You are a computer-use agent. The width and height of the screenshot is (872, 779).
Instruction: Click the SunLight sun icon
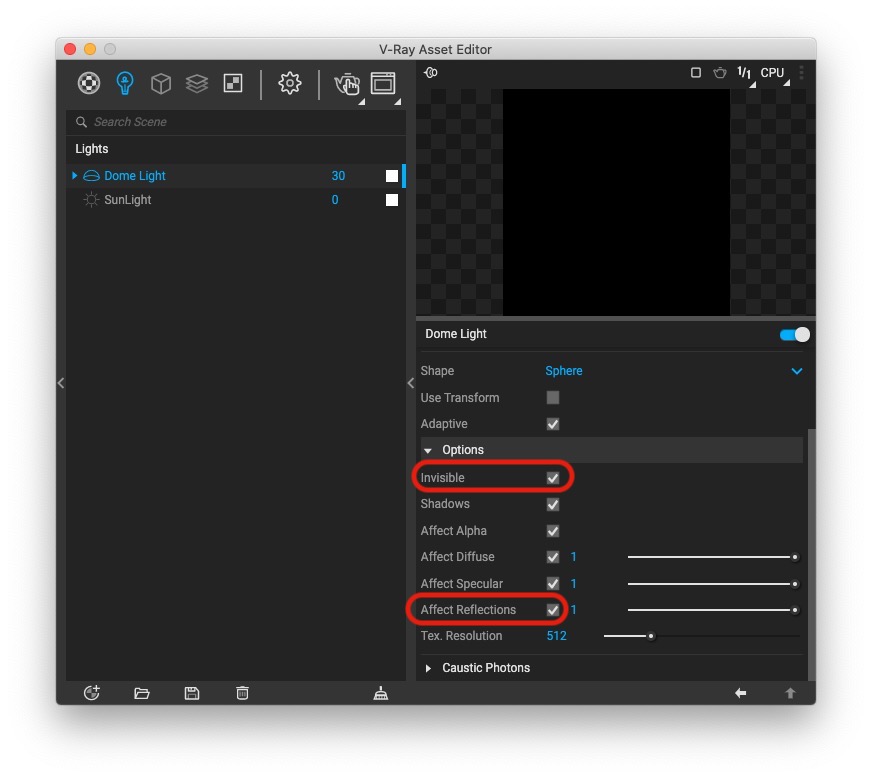coord(91,200)
